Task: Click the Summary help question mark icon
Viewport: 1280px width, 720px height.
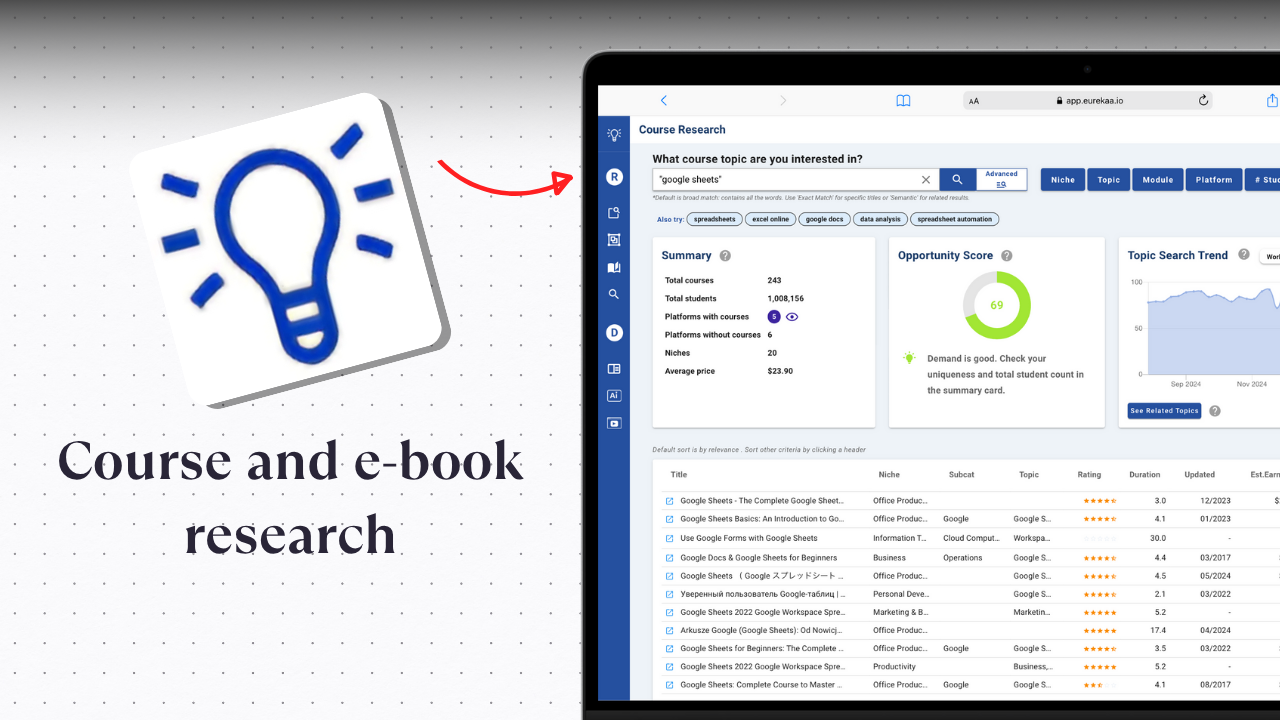Action: (x=725, y=256)
